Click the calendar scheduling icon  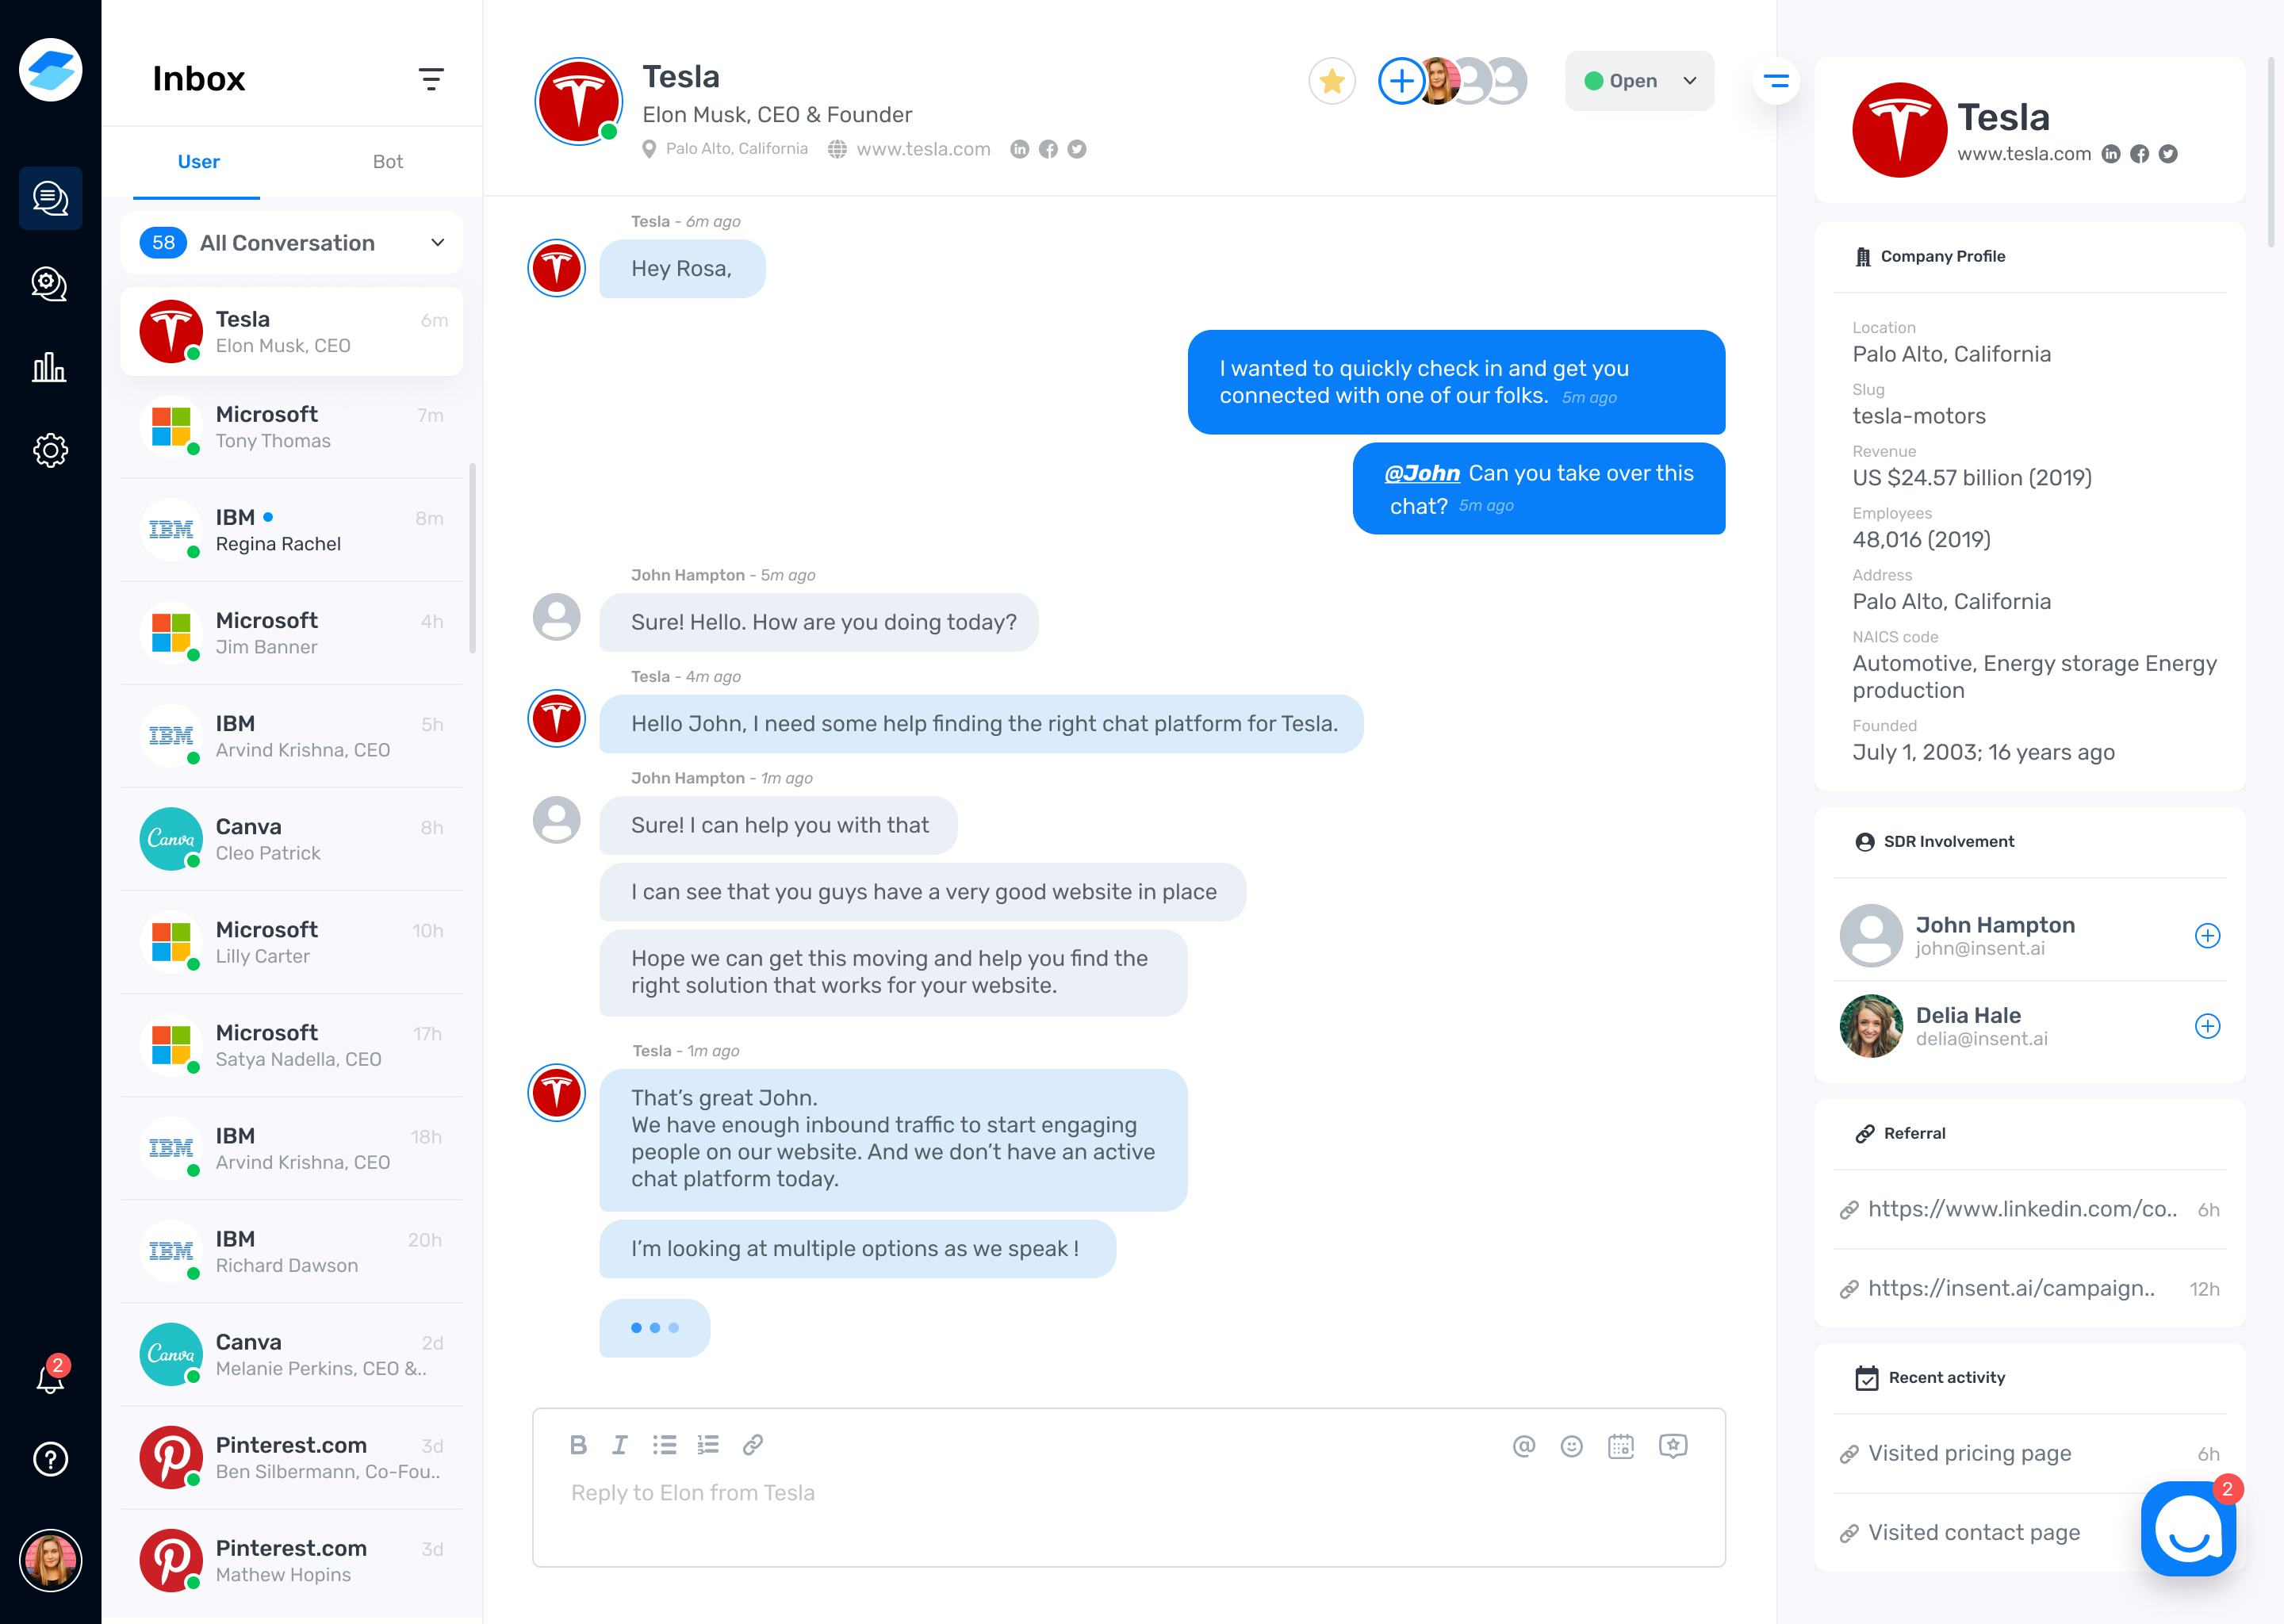click(x=1621, y=1446)
